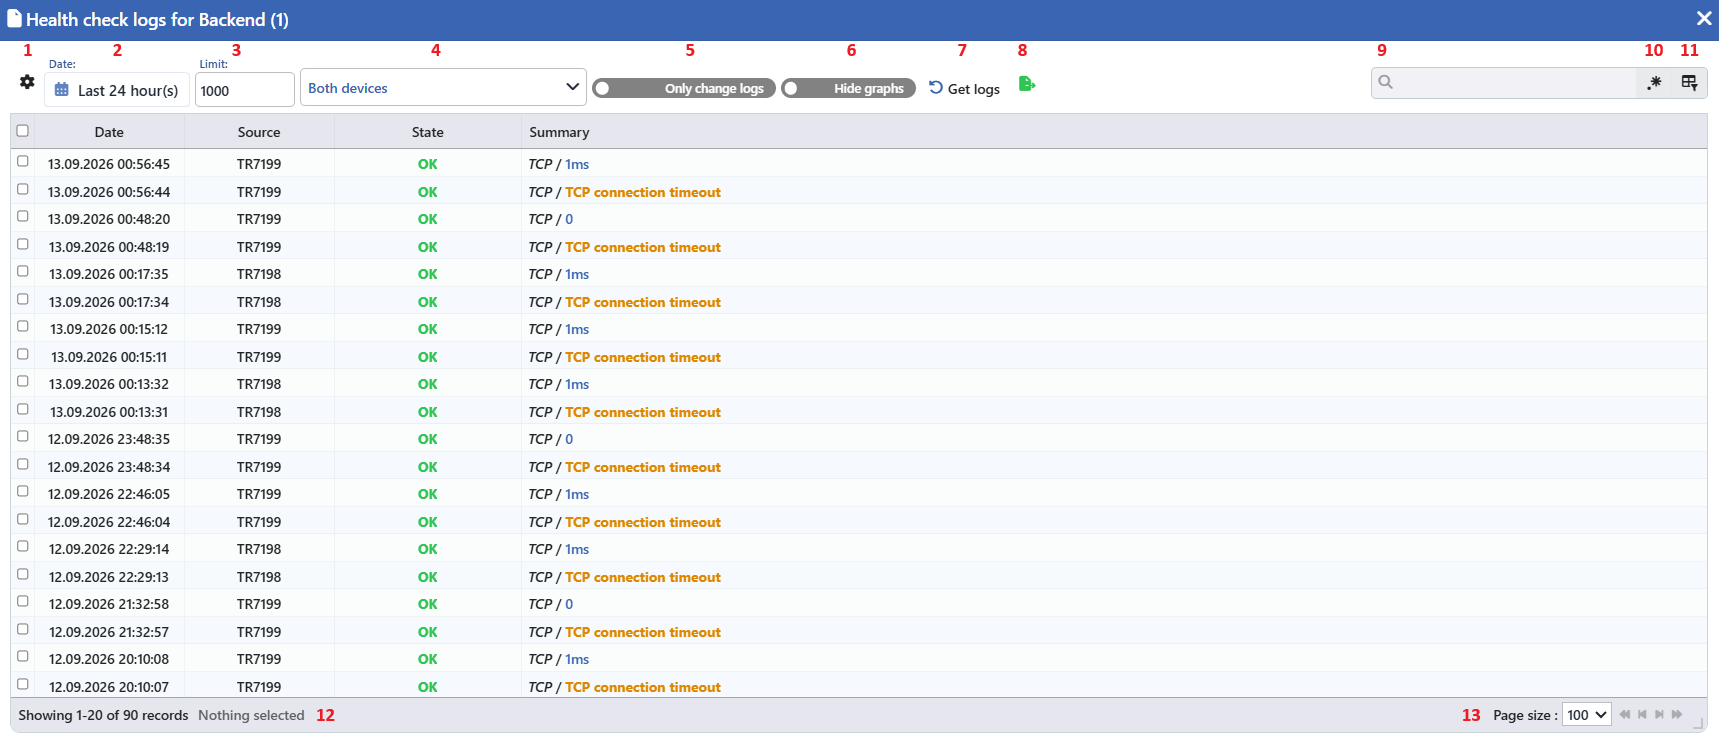This screenshot has height=740, width=1719.
Task: Click "TCP connection timeout" in row 12.09.2026 21:32:57
Action: (x=643, y=632)
